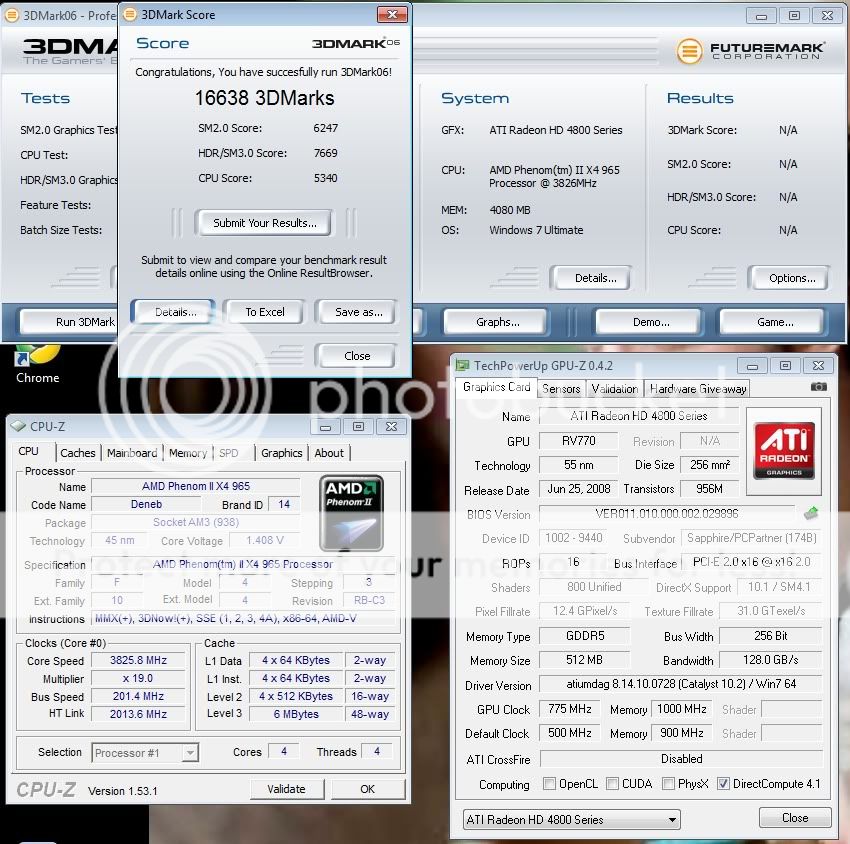
Task: Click the Bus Speed value 201.4 MHz
Action: [x=138, y=696]
